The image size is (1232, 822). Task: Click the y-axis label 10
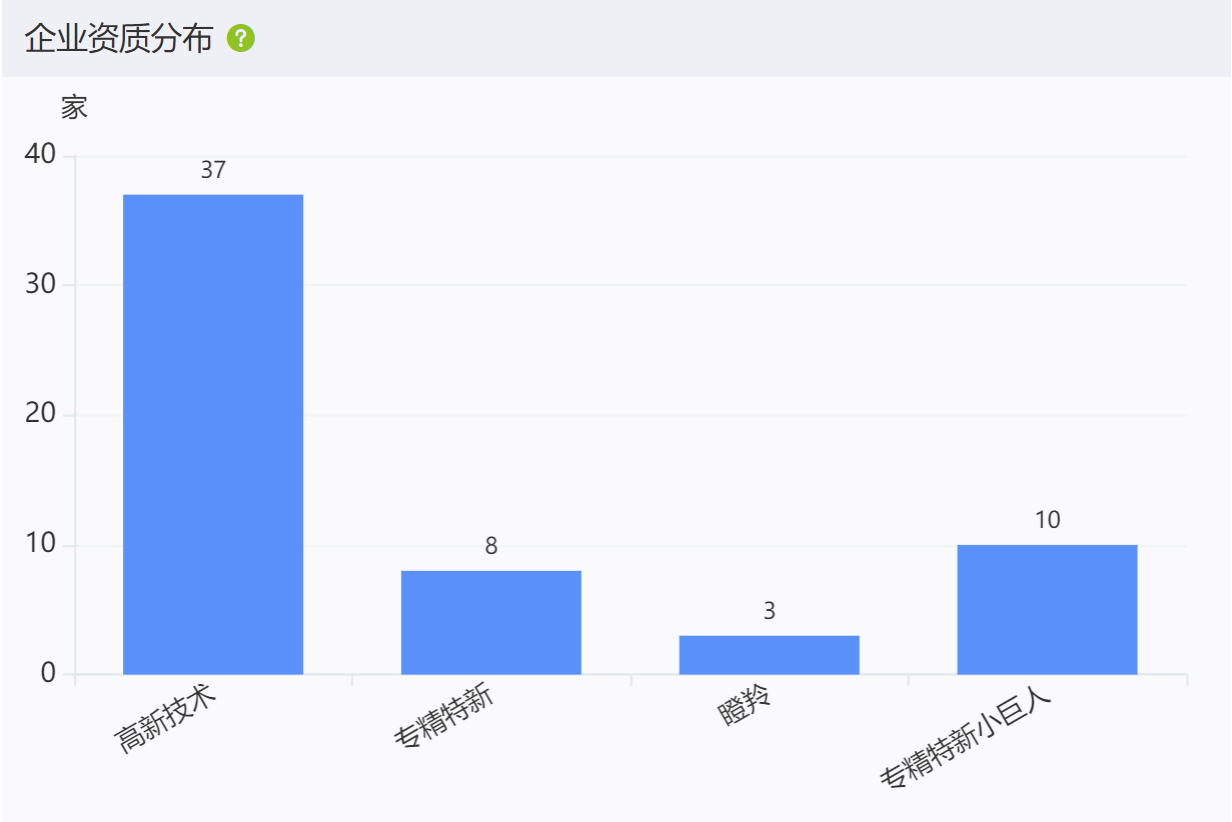coord(41,545)
